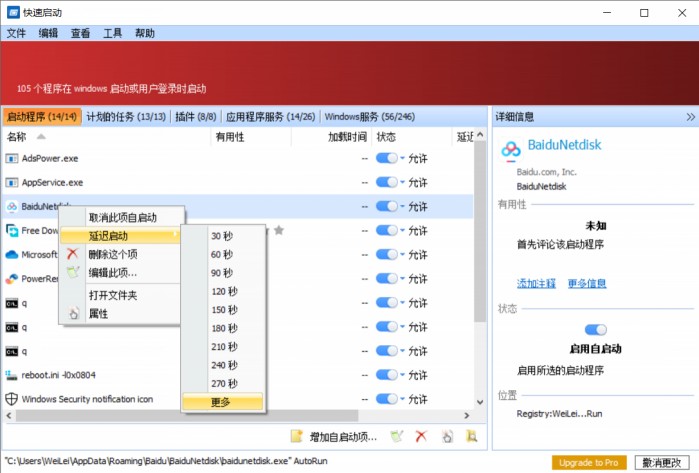Click the properties hand icon in bottom toolbar
This screenshot has width=699, height=473.
(447, 437)
